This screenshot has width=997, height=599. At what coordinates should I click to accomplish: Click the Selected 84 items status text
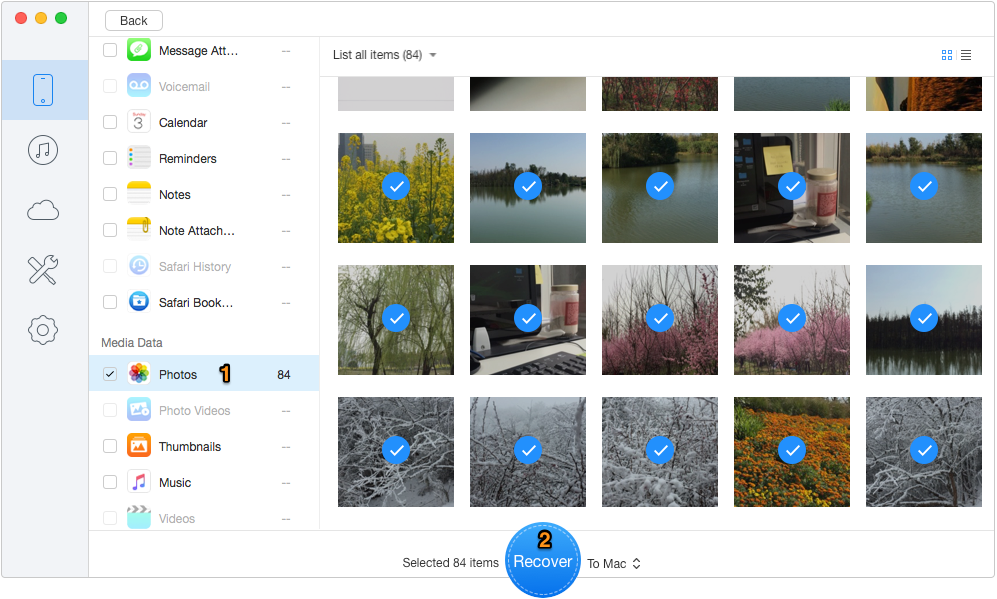(x=450, y=563)
